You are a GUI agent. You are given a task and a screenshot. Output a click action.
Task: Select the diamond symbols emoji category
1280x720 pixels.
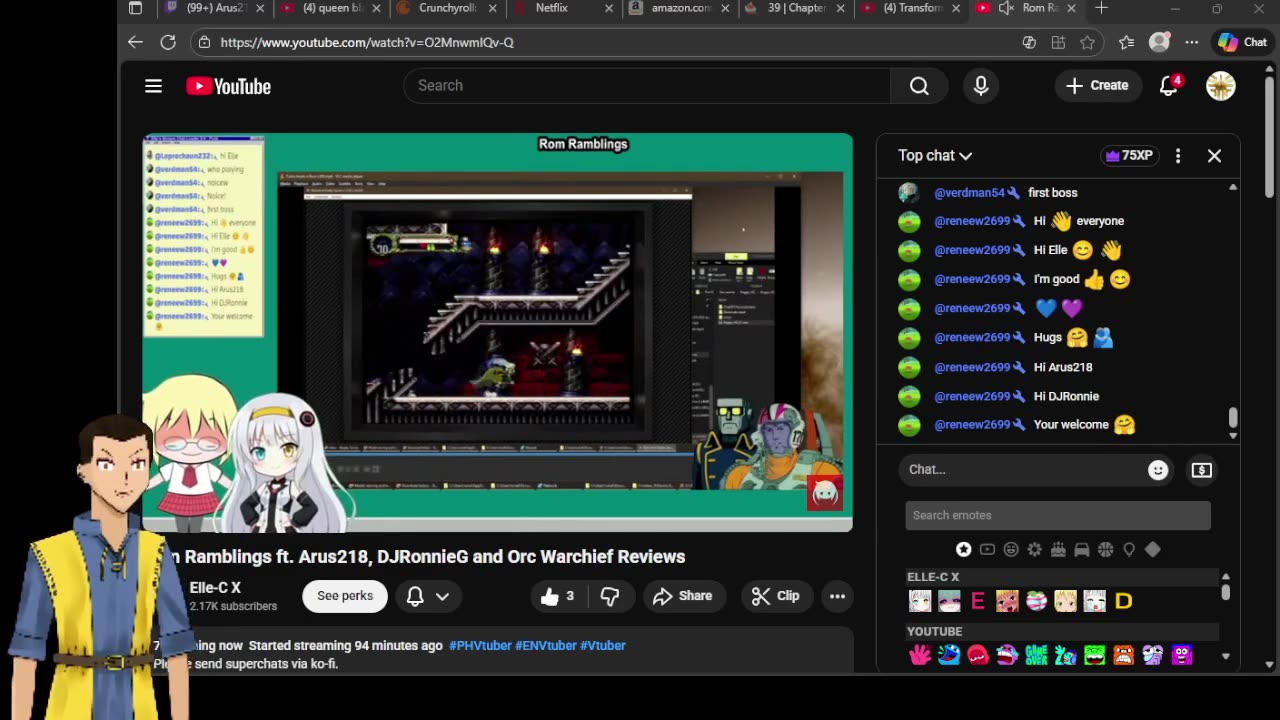coord(1152,549)
